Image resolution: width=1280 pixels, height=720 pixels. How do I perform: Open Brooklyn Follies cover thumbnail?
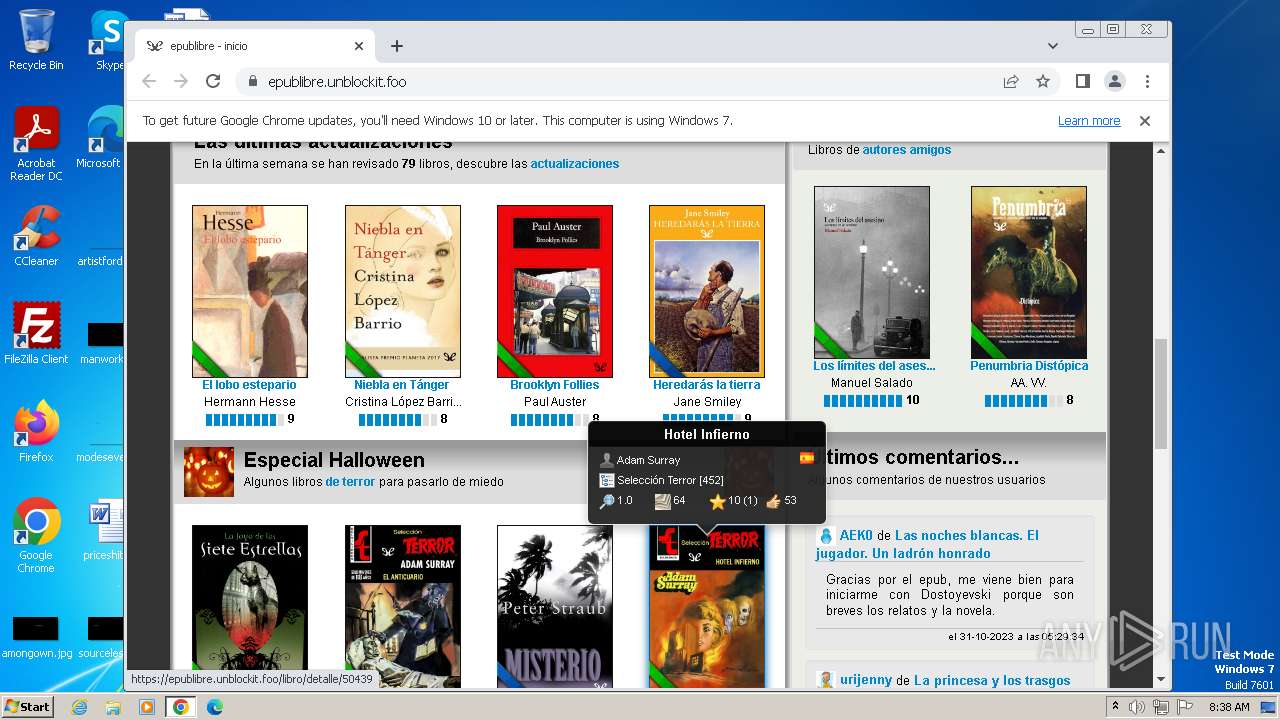pos(555,291)
